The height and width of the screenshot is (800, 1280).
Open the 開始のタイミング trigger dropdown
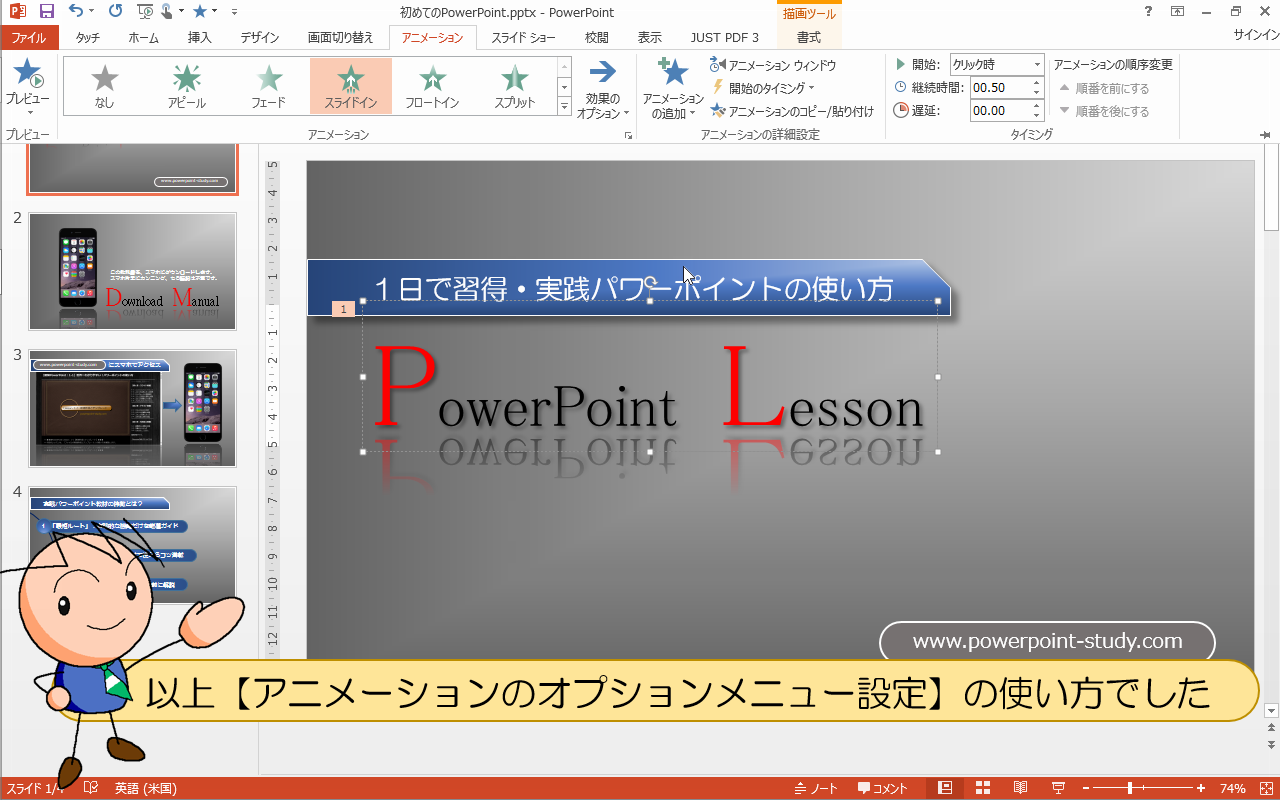pyautogui.click(x=763, y=88)
